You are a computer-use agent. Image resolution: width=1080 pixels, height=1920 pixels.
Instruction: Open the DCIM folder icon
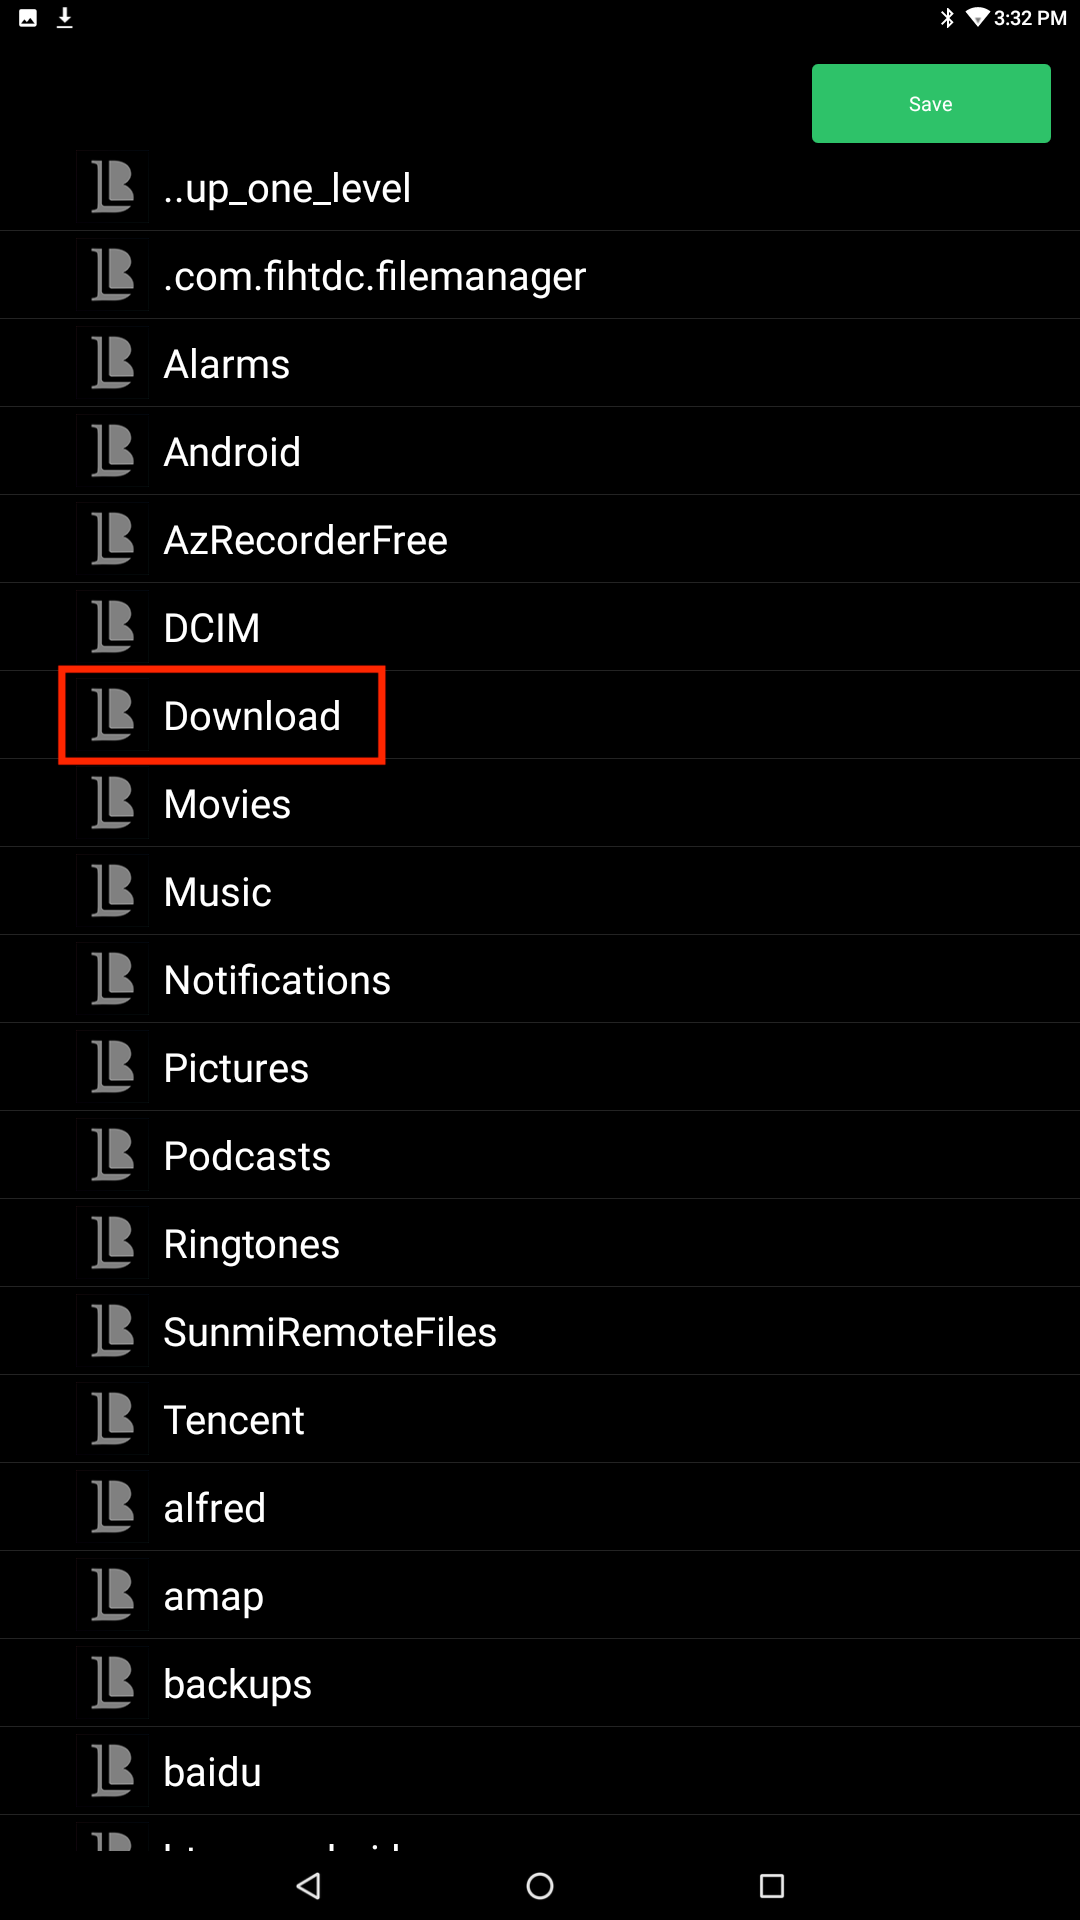coord(112,627)
